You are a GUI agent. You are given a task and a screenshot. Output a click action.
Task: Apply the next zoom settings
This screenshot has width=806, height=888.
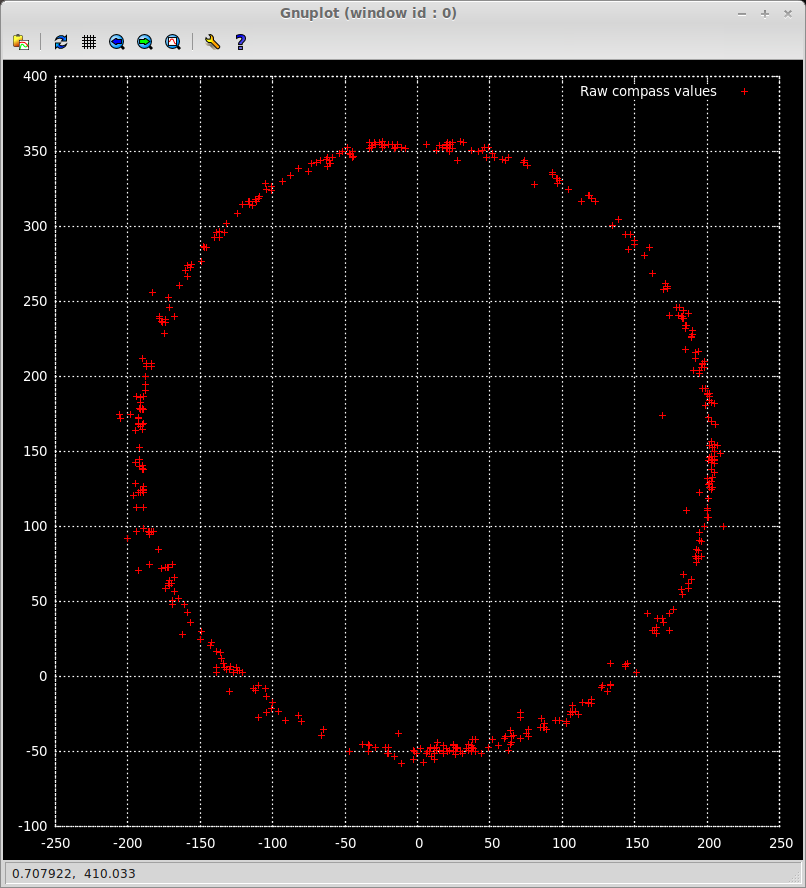145,42
